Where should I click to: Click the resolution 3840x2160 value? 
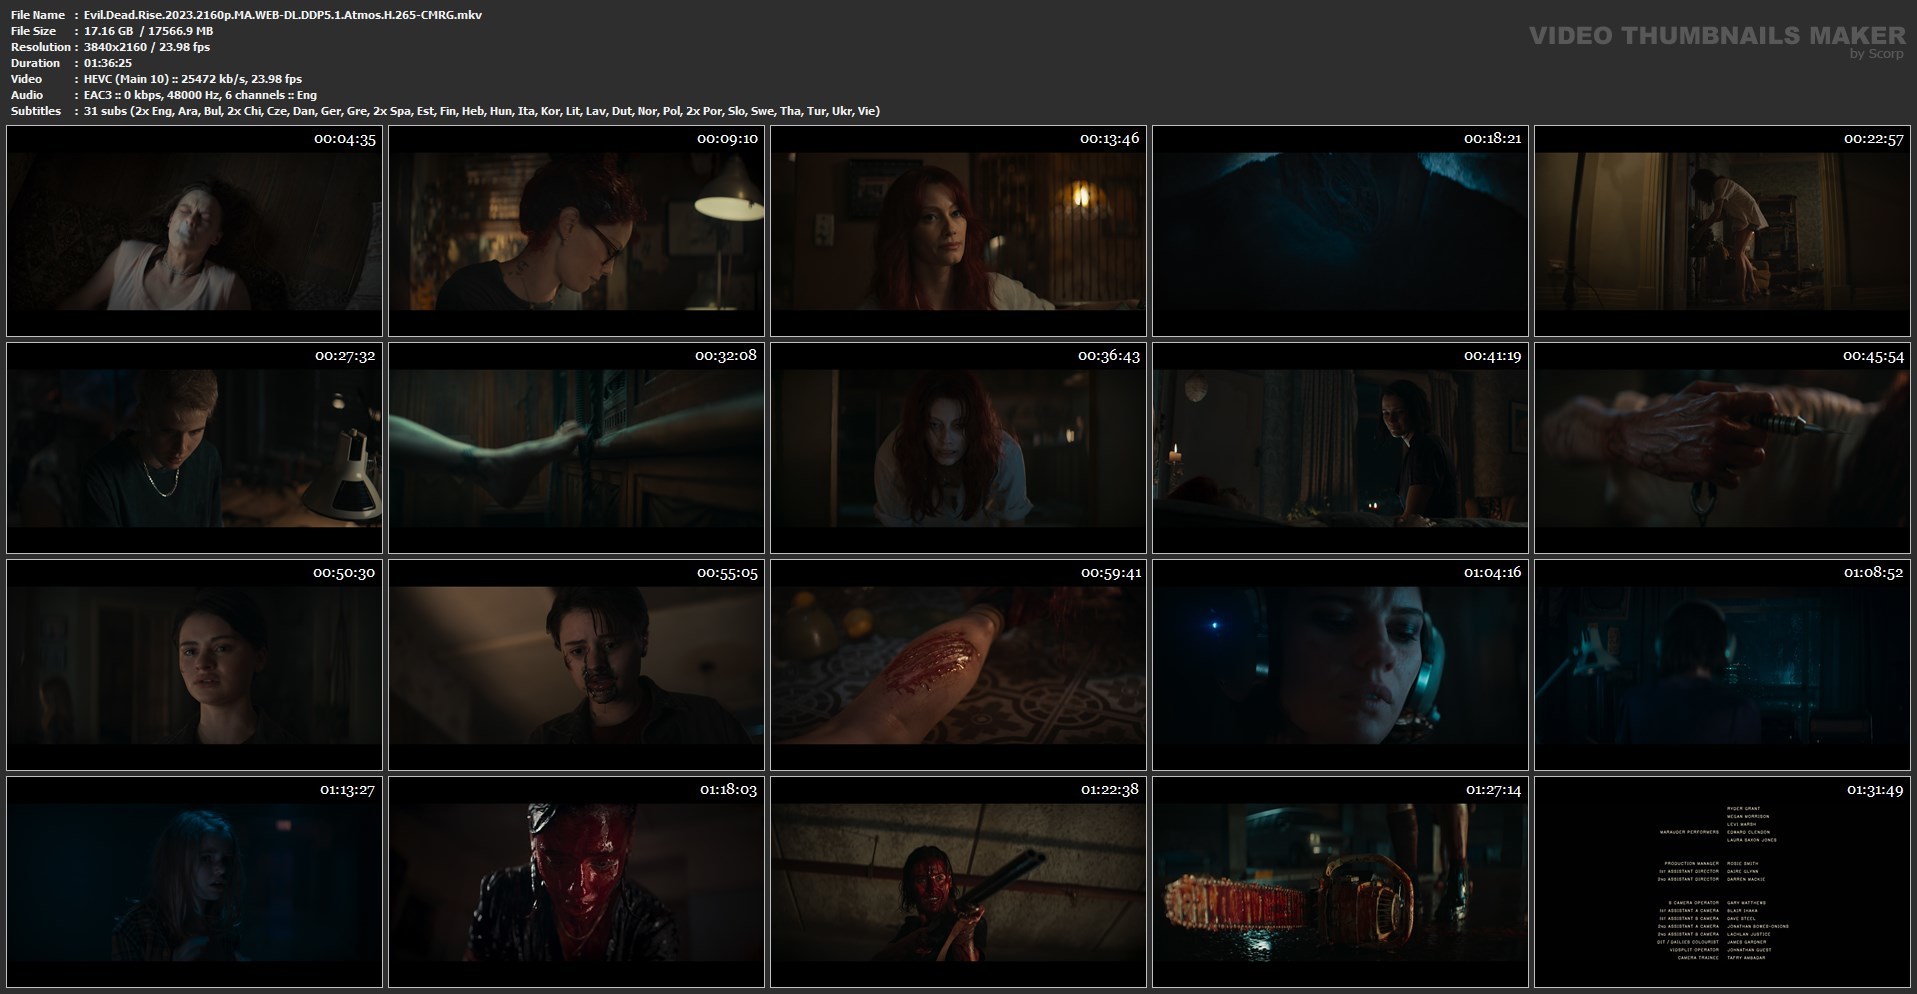[x=147, y=47]
